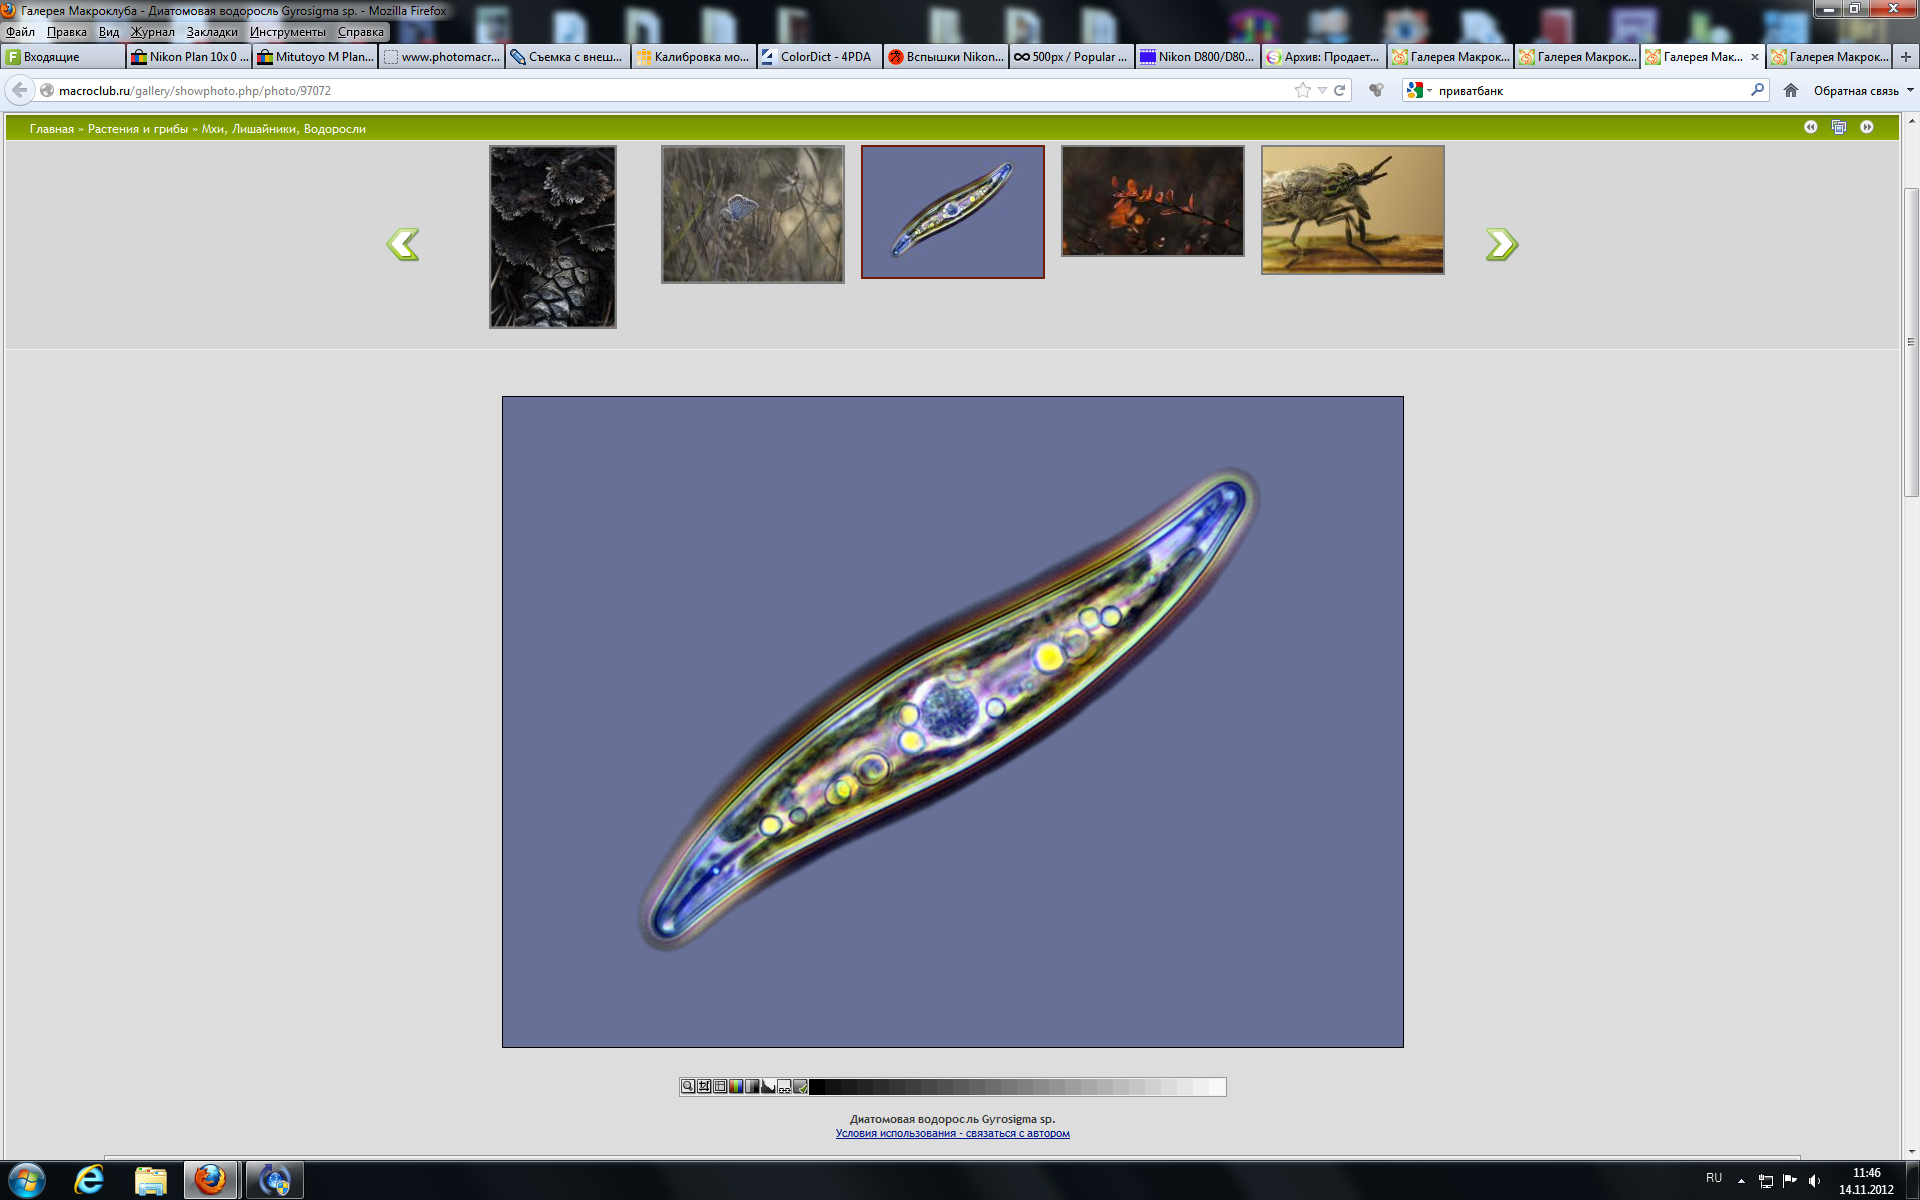
Task: Click rewind icon in green header bar
Action: pyautogui.click(x=1810, y=127)
